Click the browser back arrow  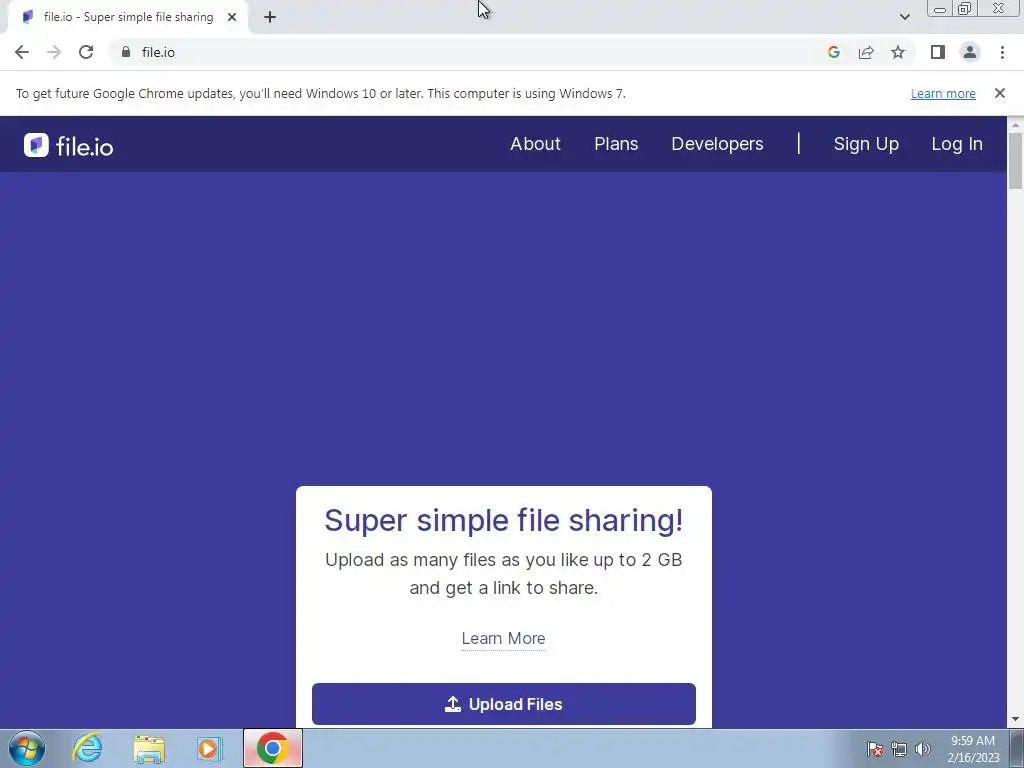point(22,52)
